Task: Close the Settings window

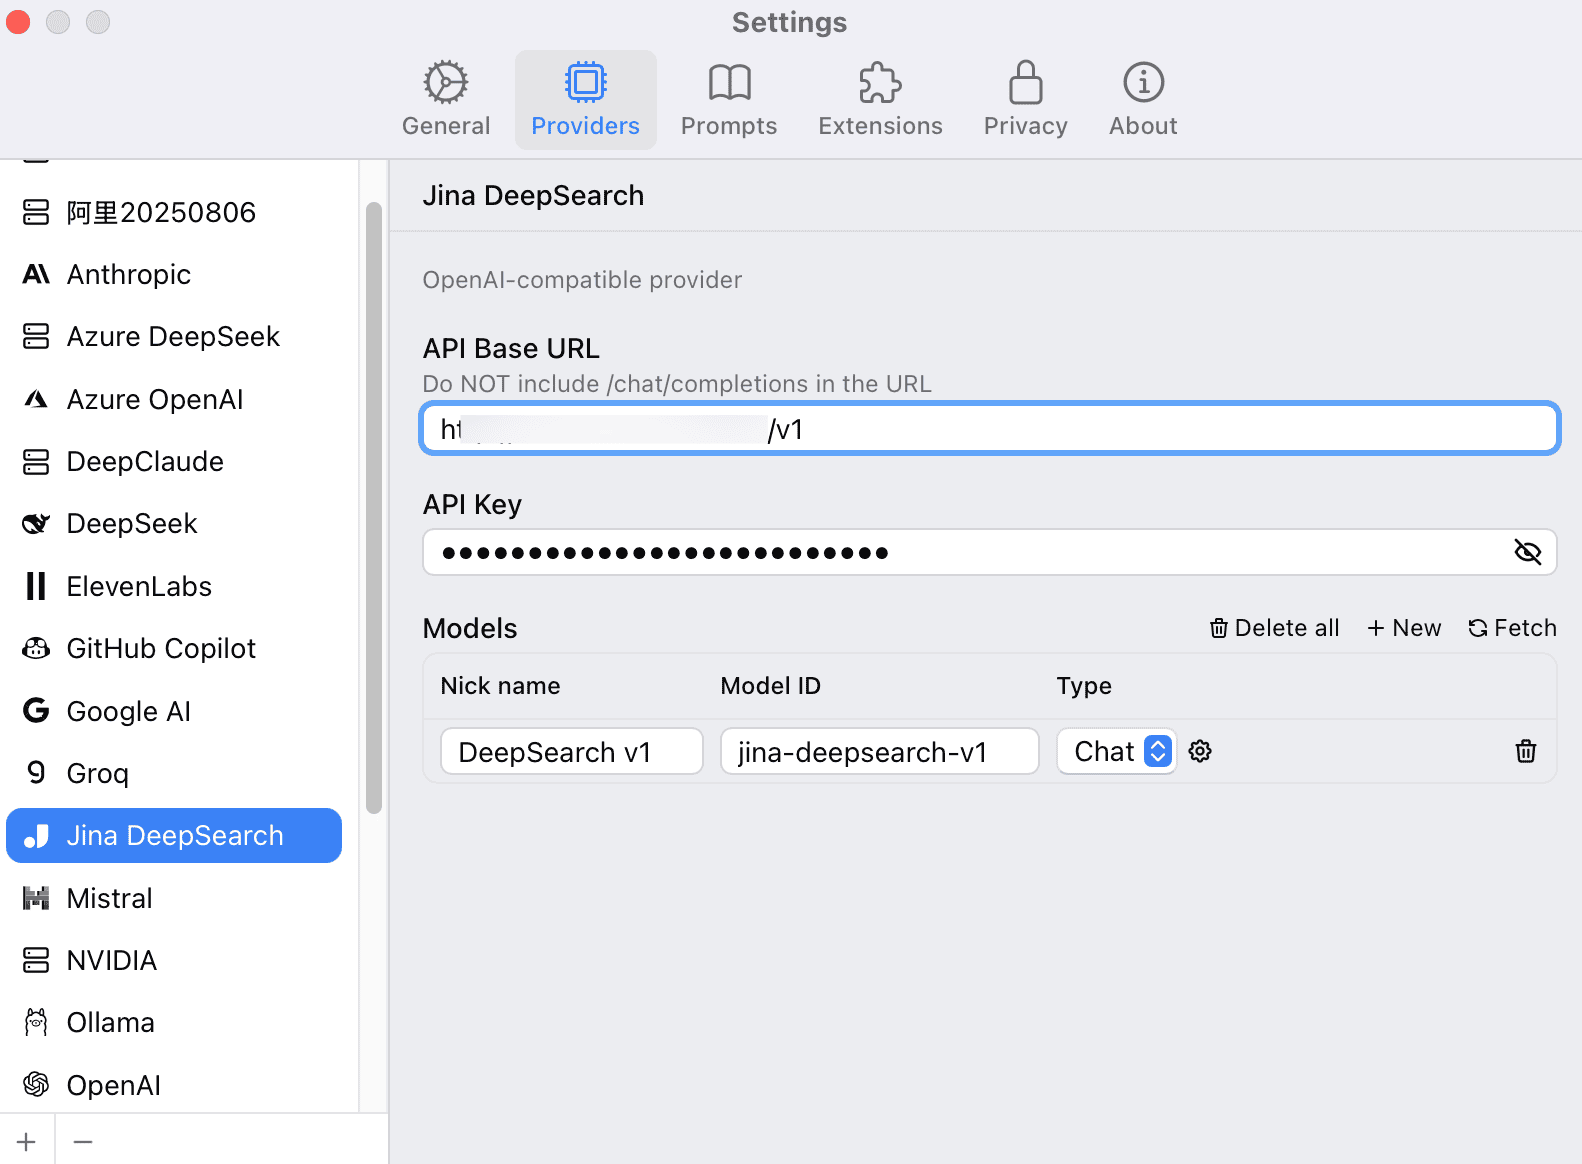Action: 19,22
